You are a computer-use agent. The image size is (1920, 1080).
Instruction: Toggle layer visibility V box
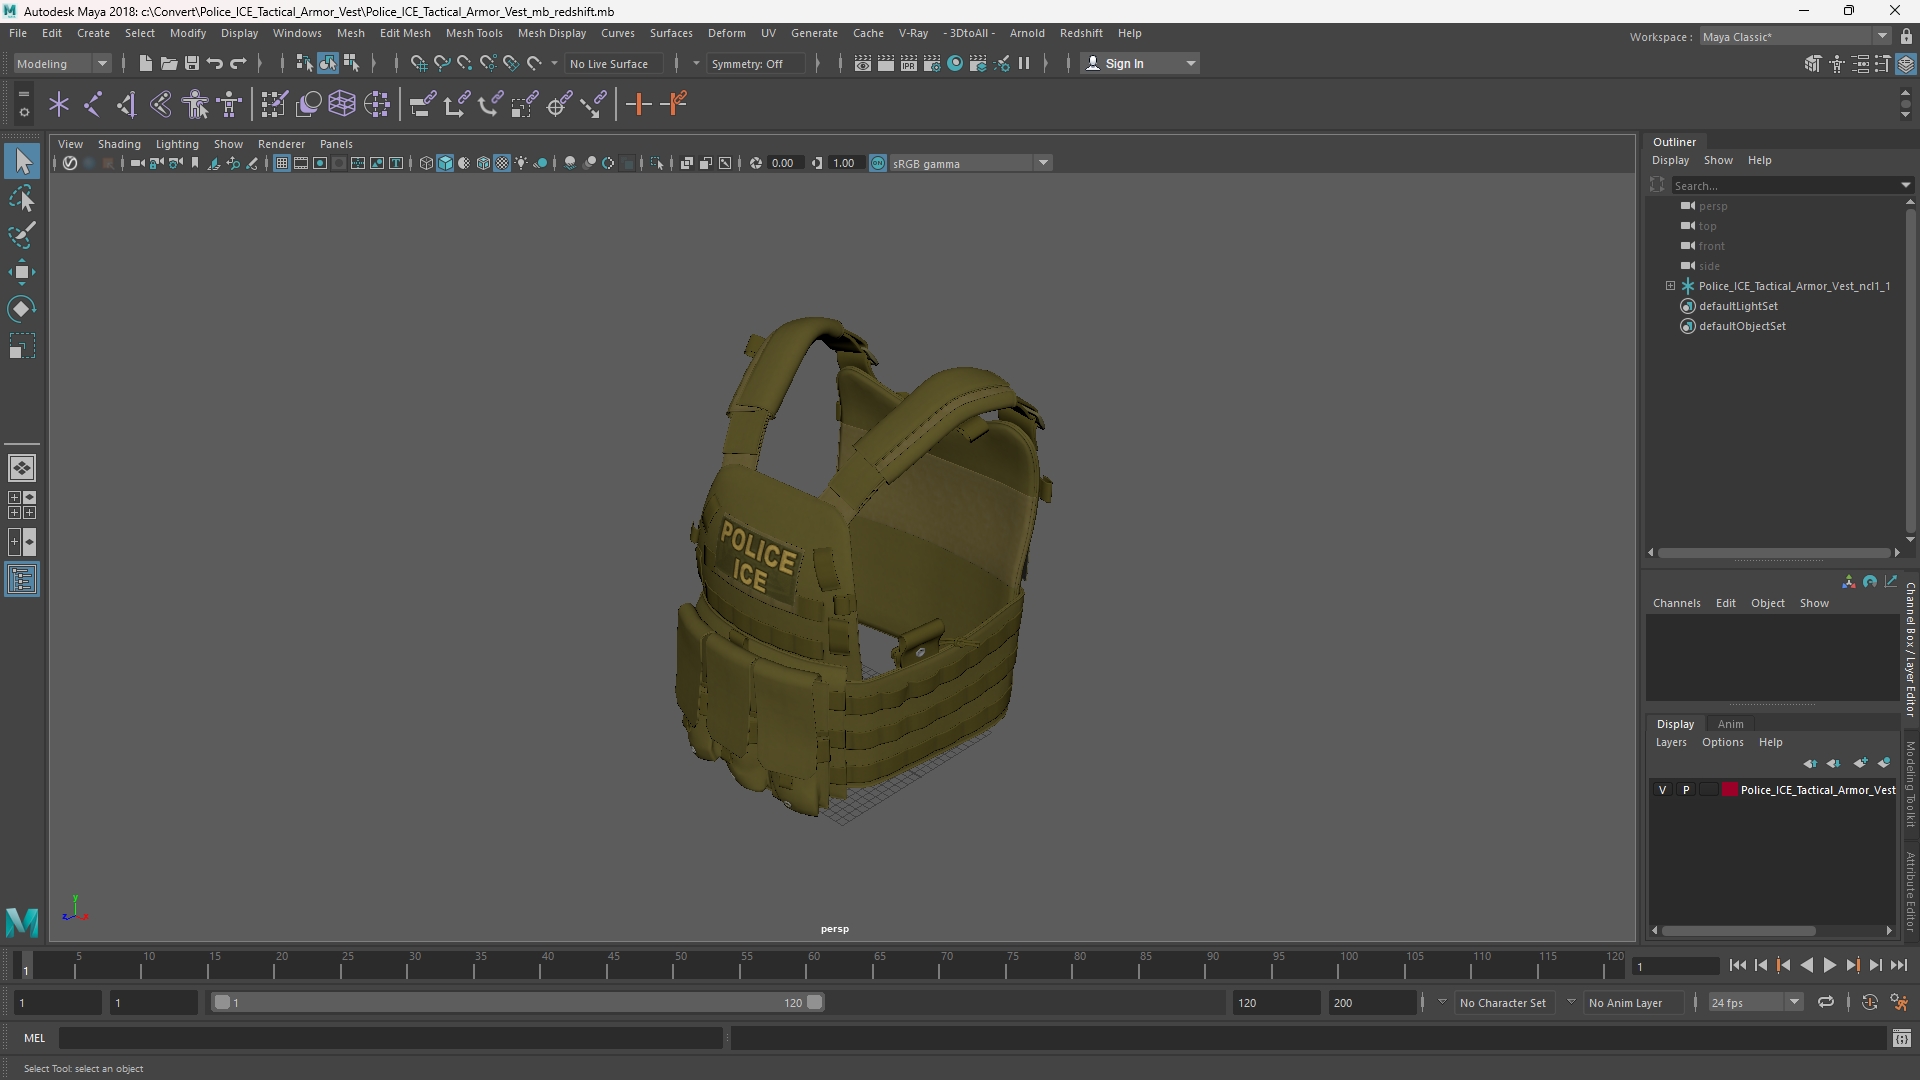(x=1663, y=790)
